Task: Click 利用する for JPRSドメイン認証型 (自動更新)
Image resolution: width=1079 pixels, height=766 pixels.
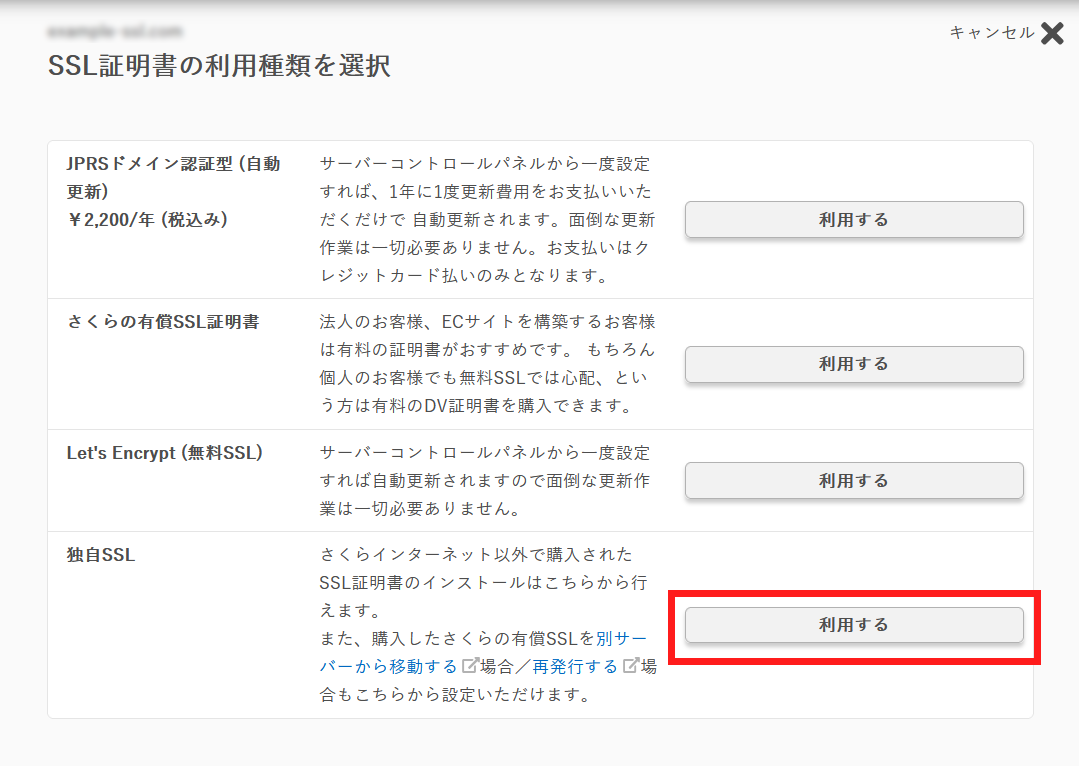Action: [x=854, y=219]
